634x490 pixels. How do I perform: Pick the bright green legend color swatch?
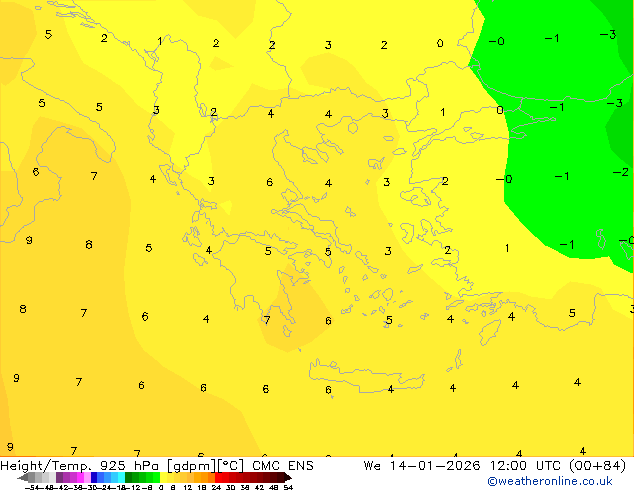pos(156,478)
